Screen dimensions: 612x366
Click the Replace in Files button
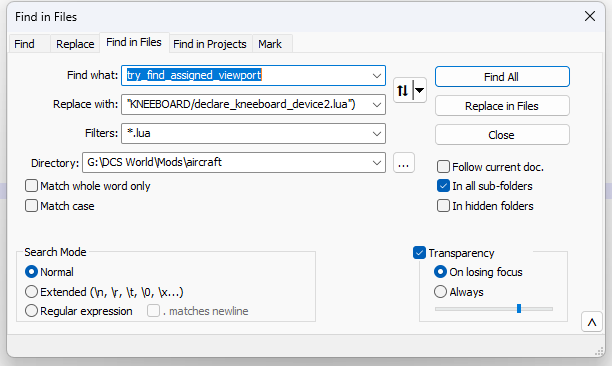(502, 106)
